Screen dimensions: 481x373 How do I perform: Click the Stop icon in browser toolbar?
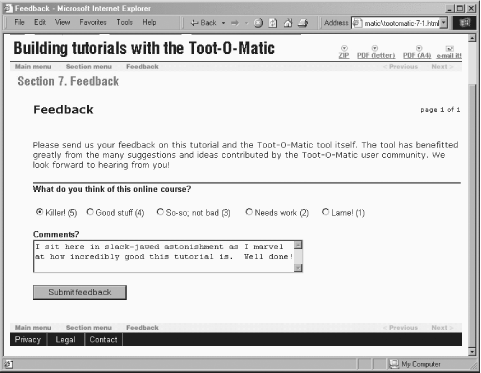point(258,23)
